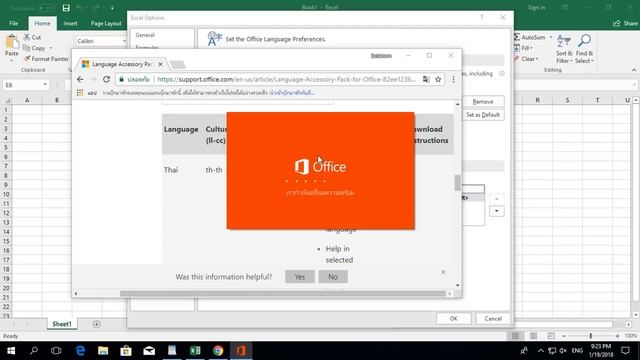This screenshot has width=640, height=360.
Task: Open Find & Select menu
Action: click(x=584, y=49)
